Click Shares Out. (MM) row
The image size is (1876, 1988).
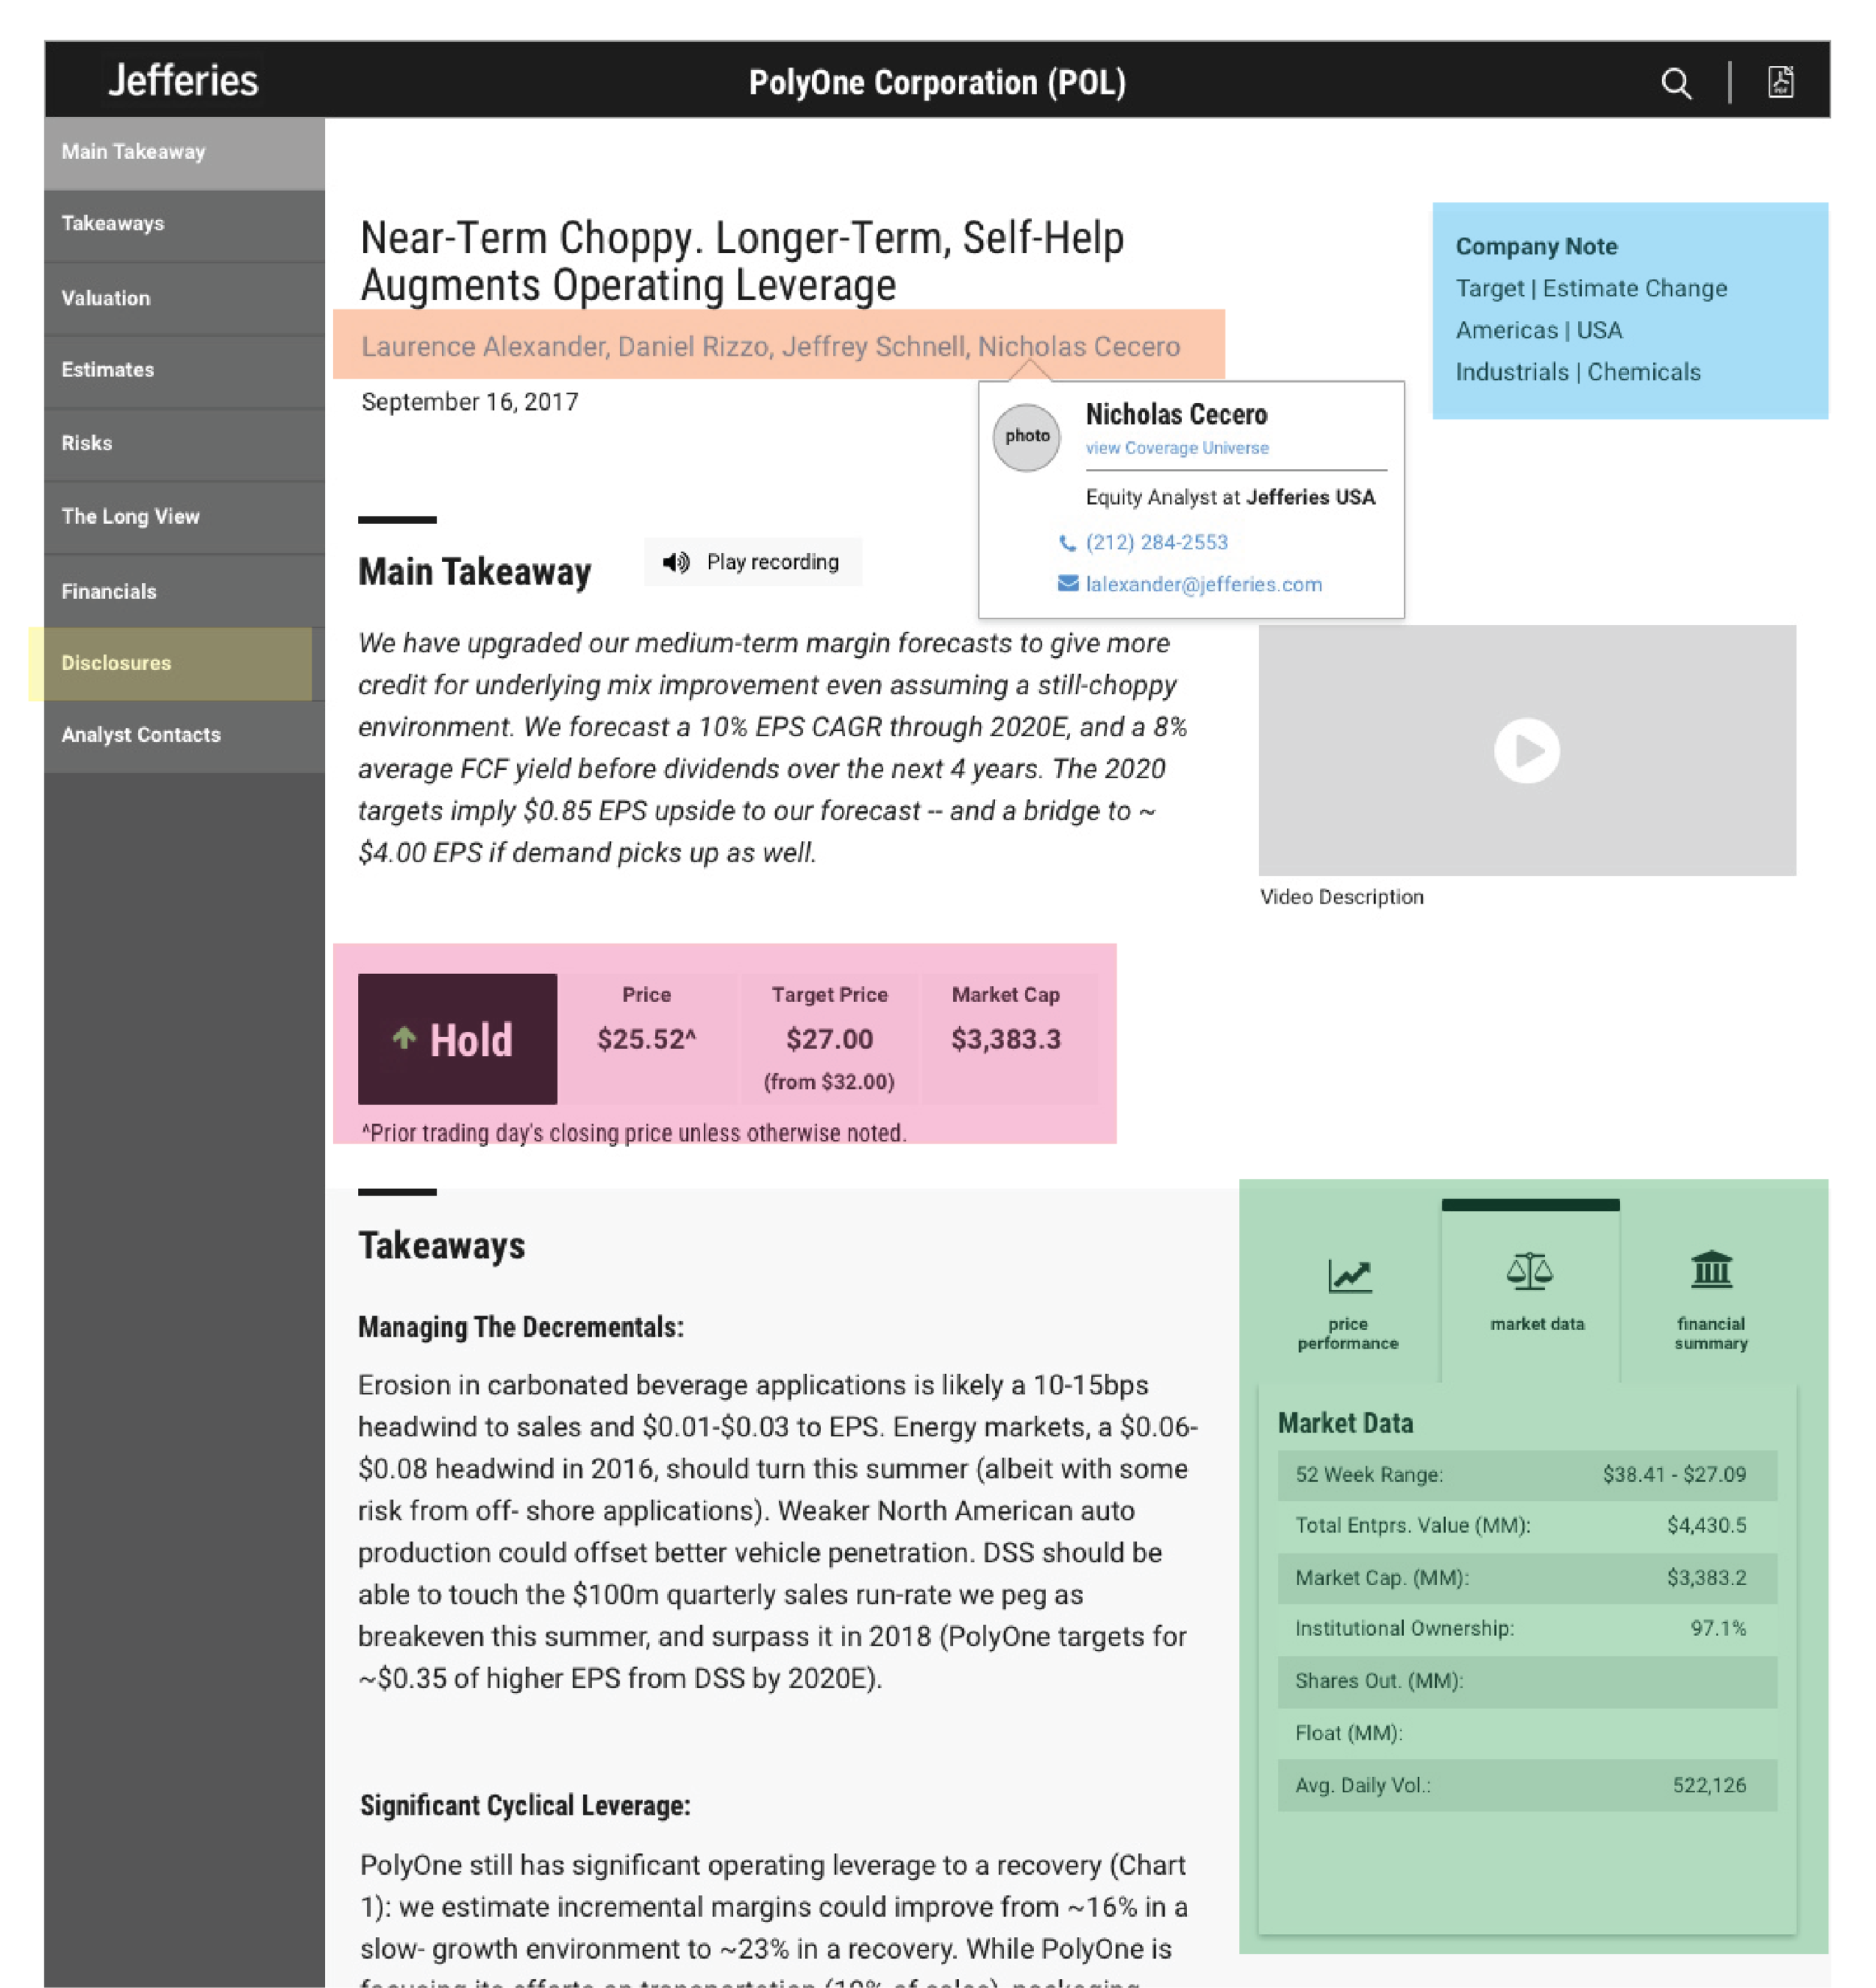pos(1527,1681)
